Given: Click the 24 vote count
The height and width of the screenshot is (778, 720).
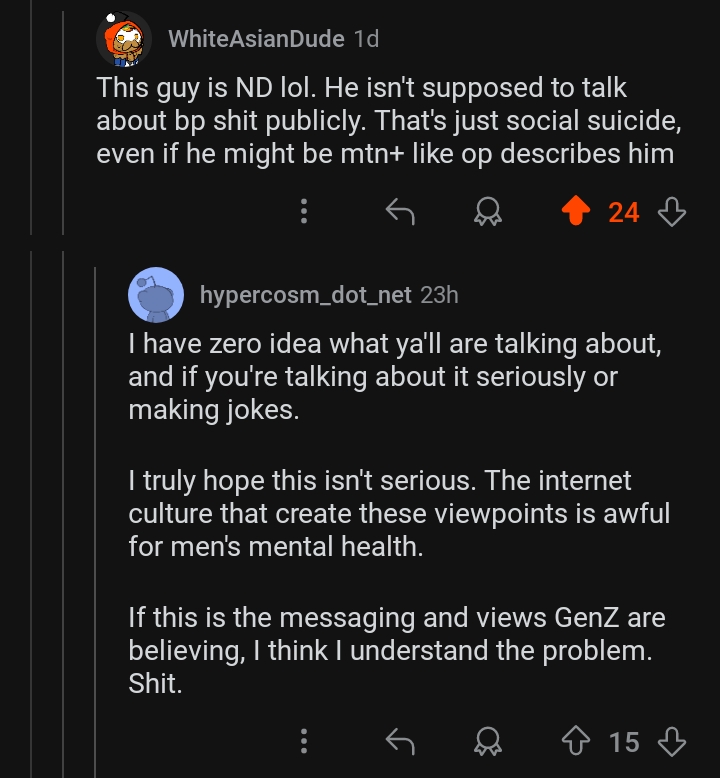Looking at the screenshot, I should coord(624,212).
